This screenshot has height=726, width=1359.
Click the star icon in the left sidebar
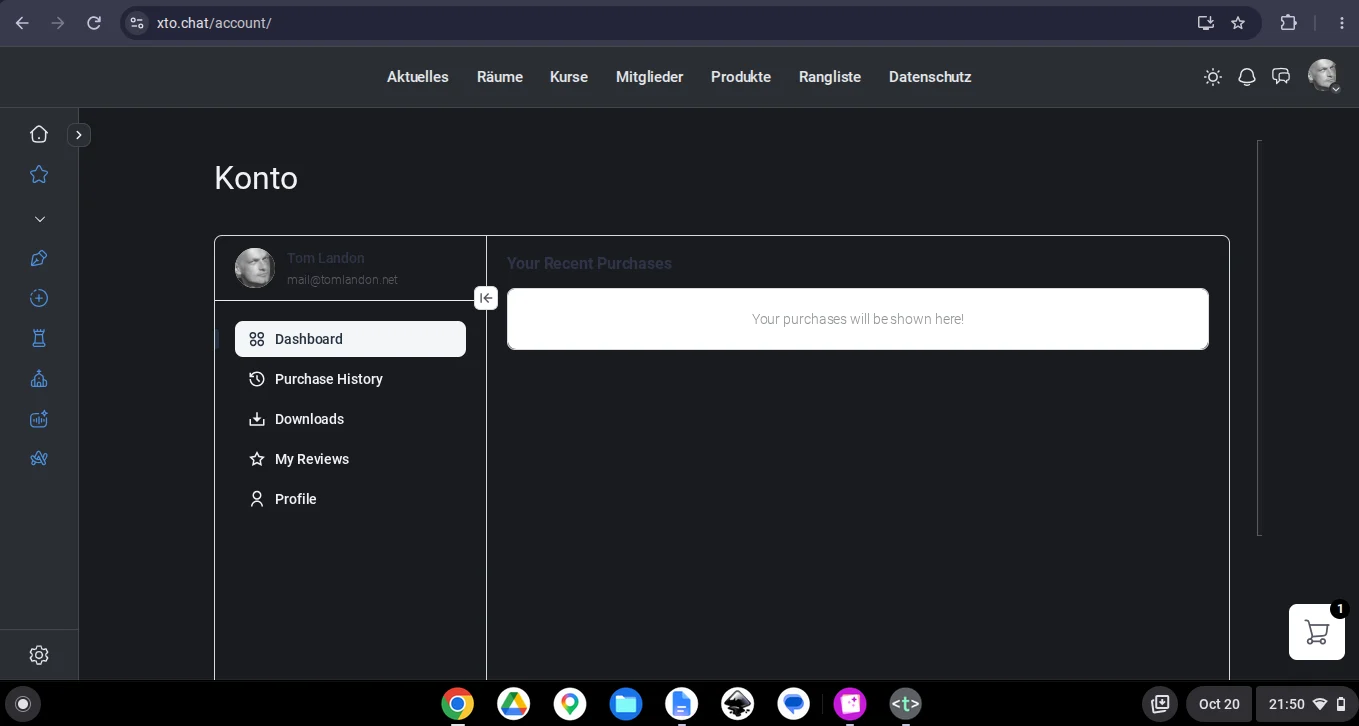[x=39, y=174]
